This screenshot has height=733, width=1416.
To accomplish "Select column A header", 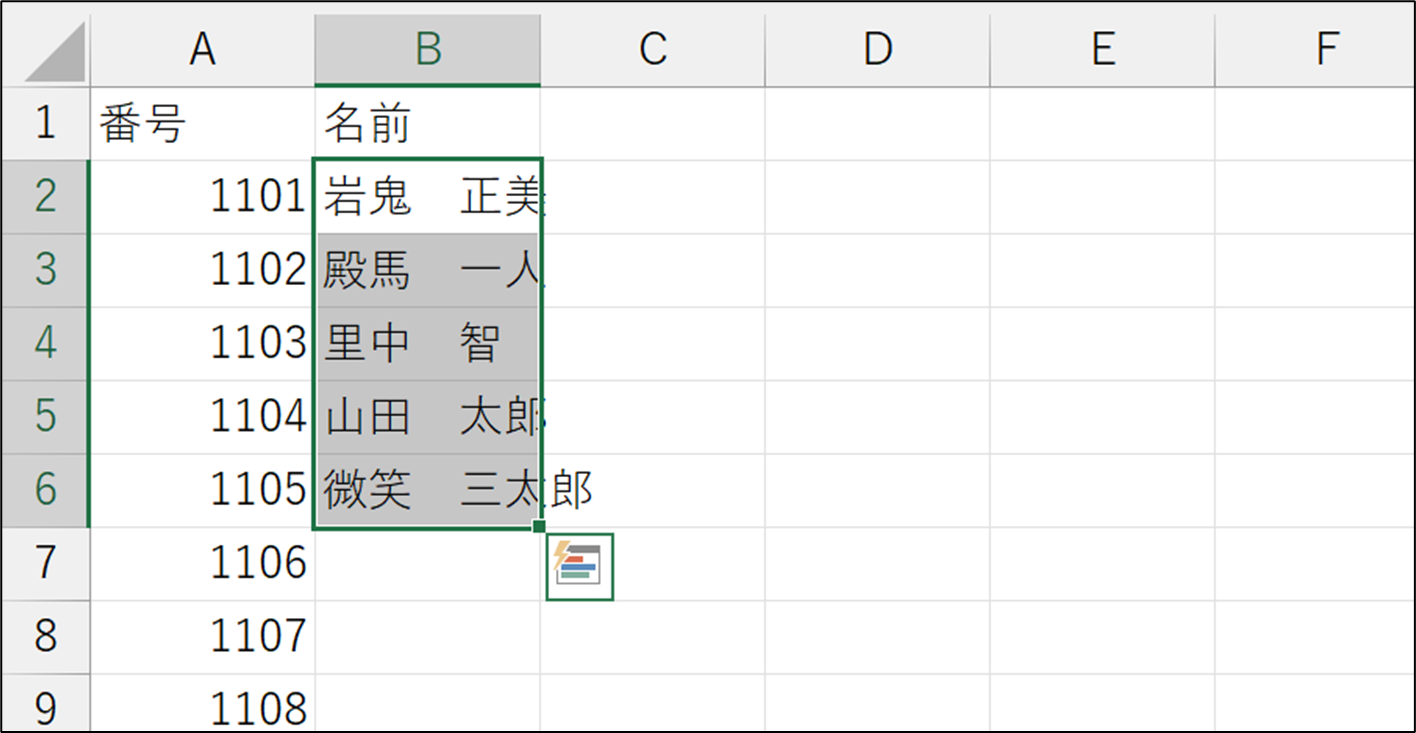I will [x=202, y=50].
